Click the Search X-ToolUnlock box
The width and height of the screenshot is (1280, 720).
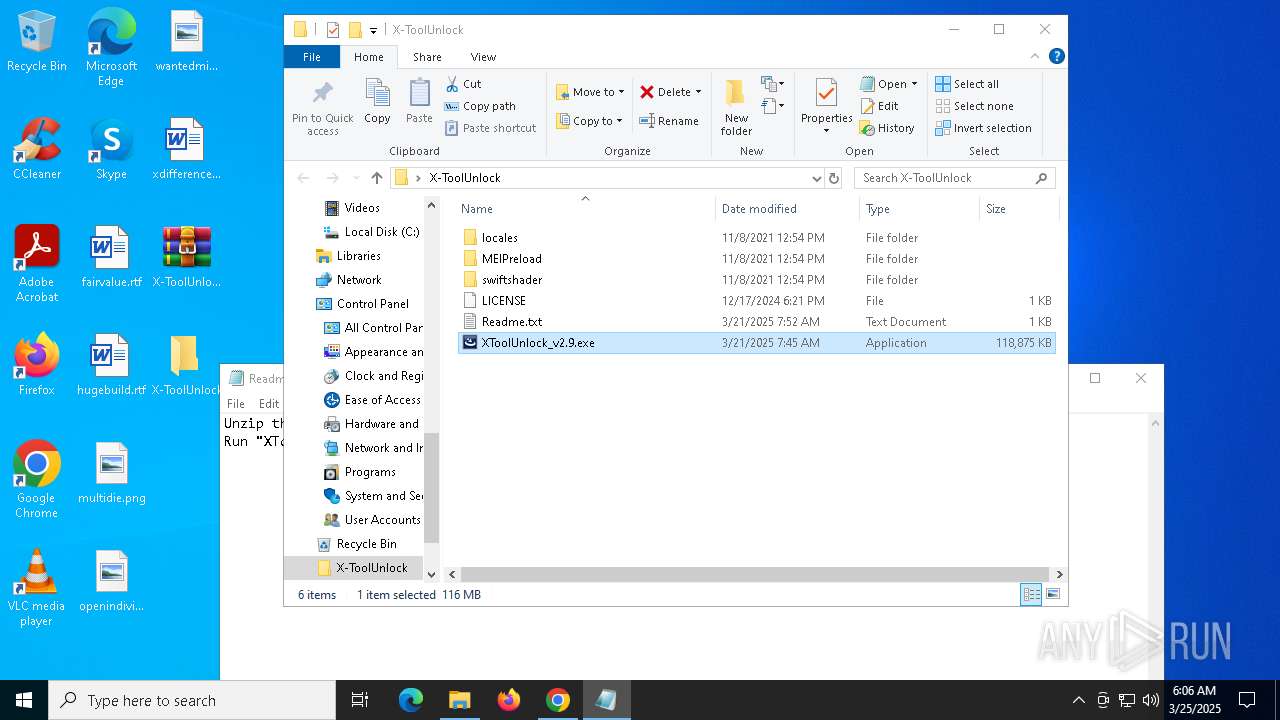954,178
